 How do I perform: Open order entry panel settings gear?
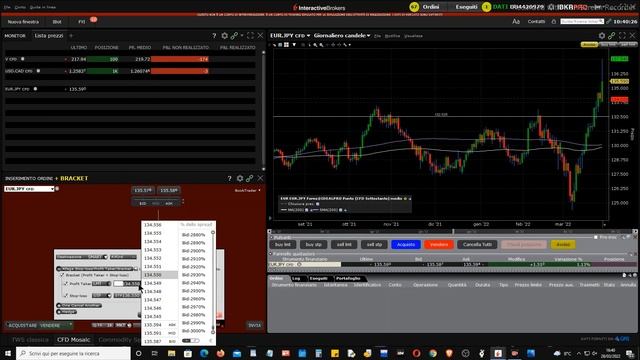pyautogui.click(x=240, y=178)
